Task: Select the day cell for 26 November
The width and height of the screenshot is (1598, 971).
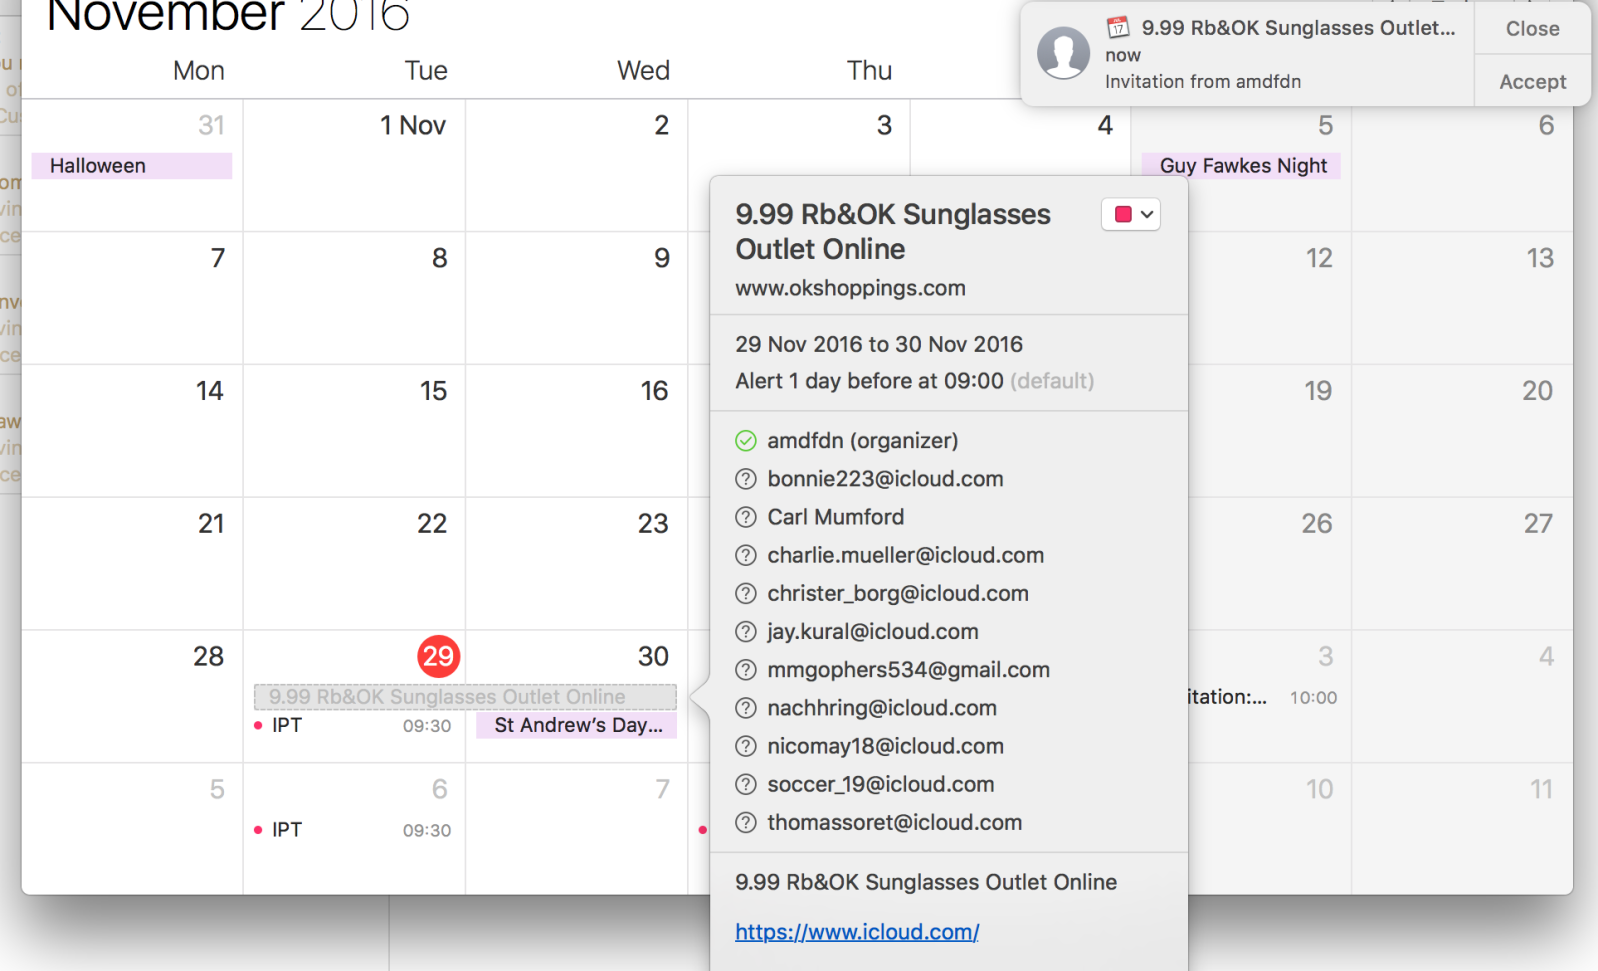Action: click(1270, 564)
